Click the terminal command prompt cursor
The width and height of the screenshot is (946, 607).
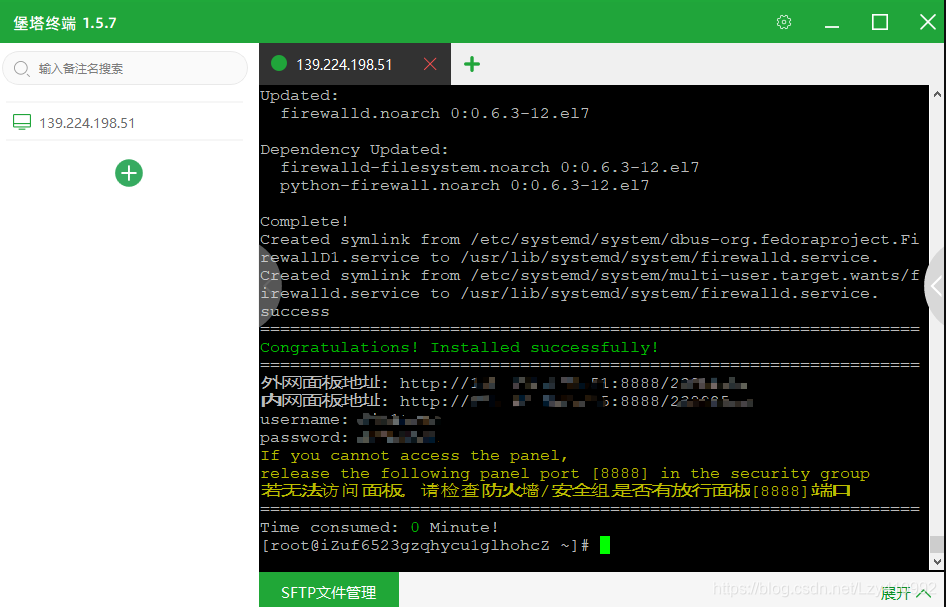tap(605, 545)
